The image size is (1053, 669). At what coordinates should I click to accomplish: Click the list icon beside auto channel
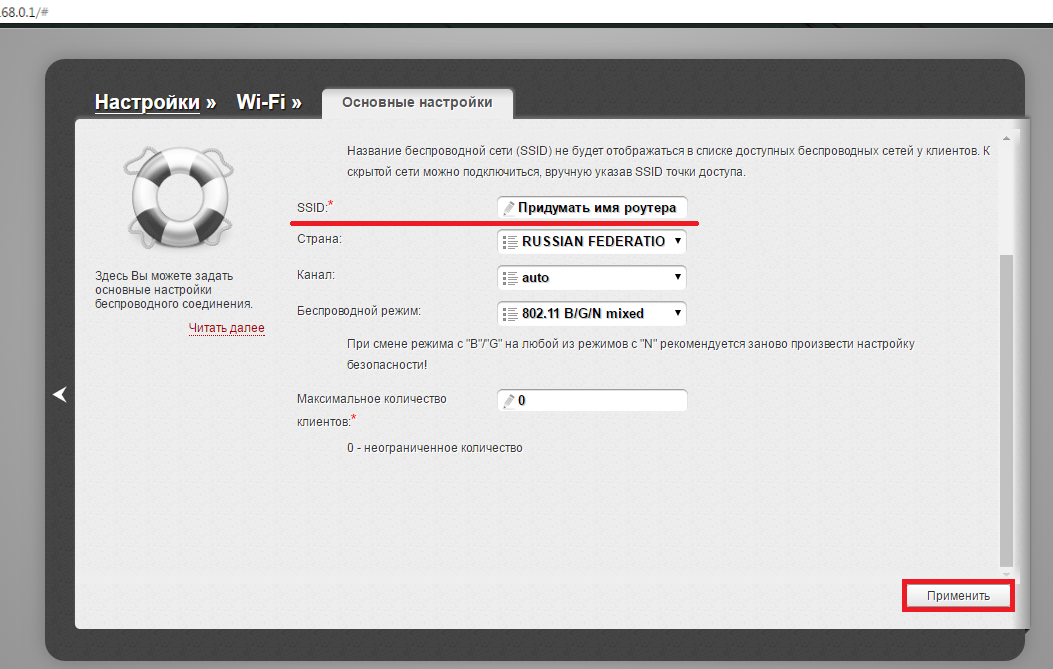coord(509,277)
